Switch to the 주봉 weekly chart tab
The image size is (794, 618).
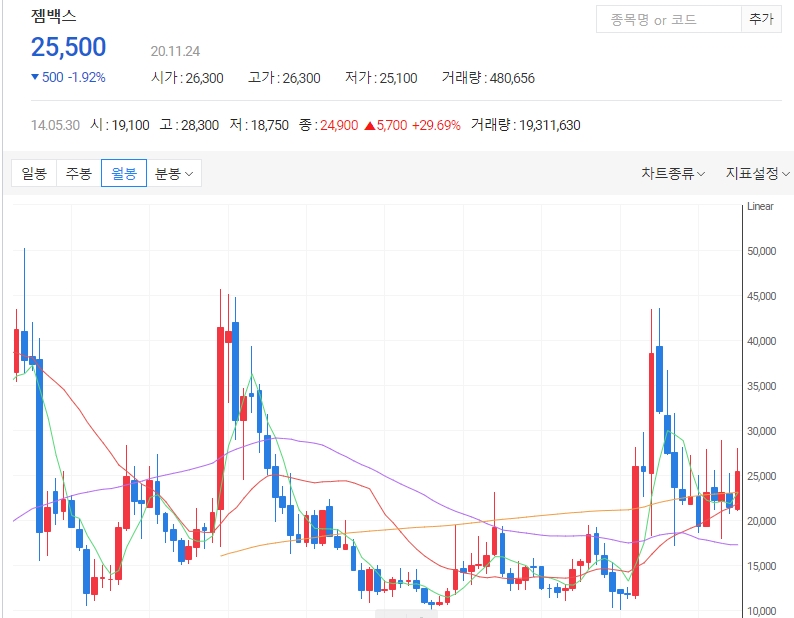coord(78,173)
